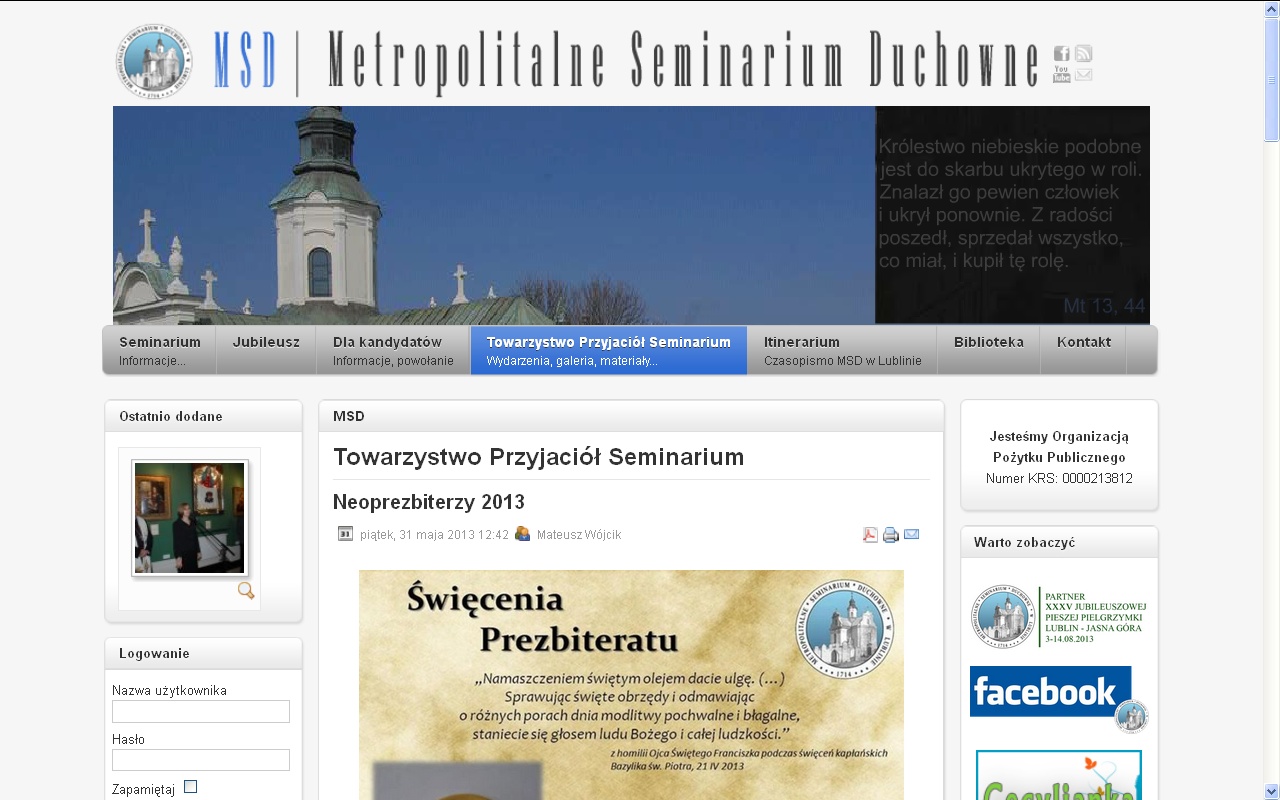1280x800 pixels.
Task: Click the blue facebook banner
Action: [1050, 692]
